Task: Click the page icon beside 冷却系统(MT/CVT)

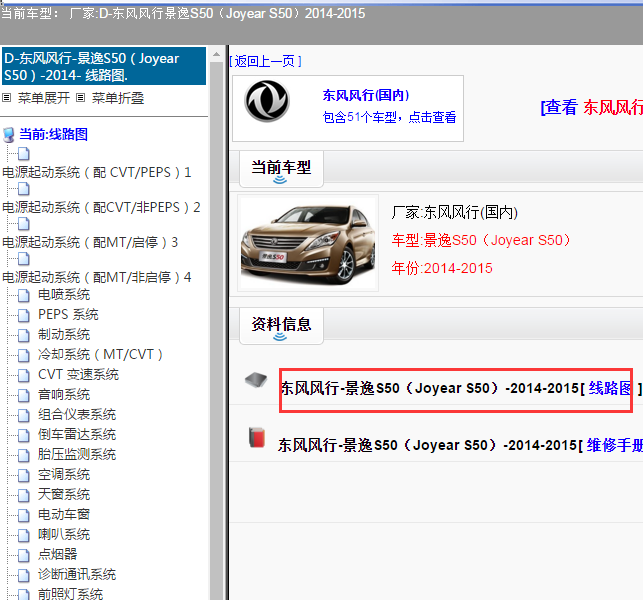Action: tap(23, 355)
